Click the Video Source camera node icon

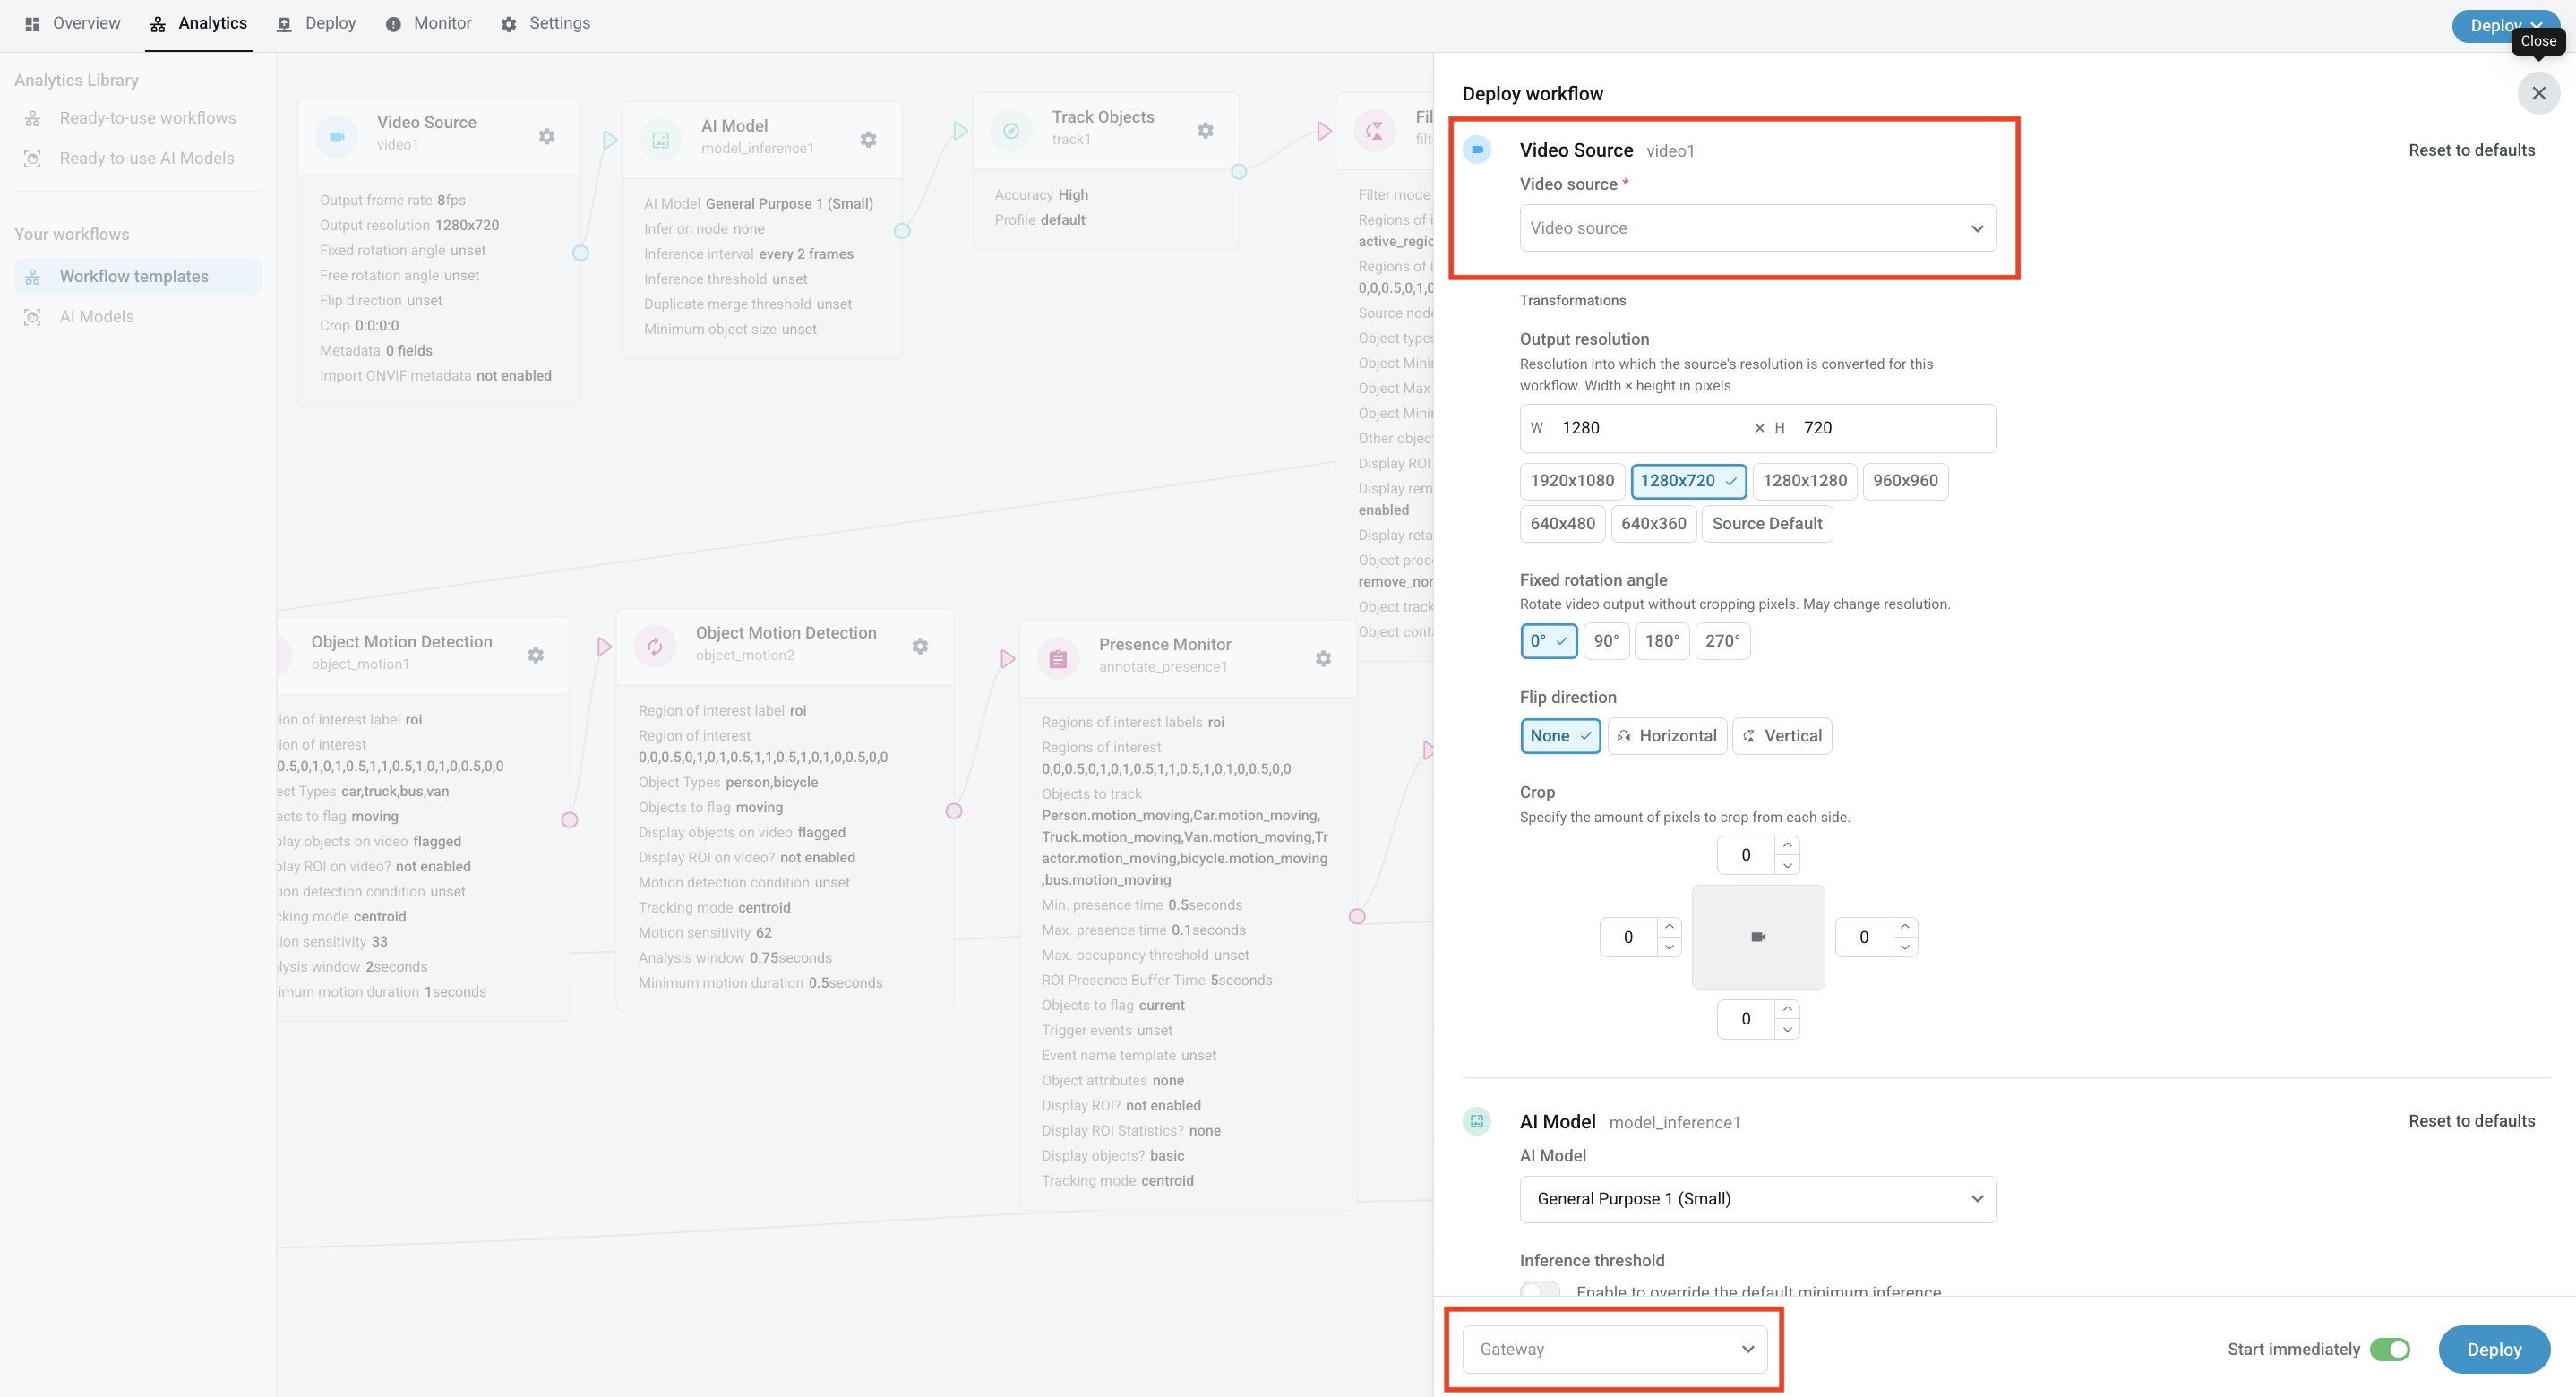[337, 136]
